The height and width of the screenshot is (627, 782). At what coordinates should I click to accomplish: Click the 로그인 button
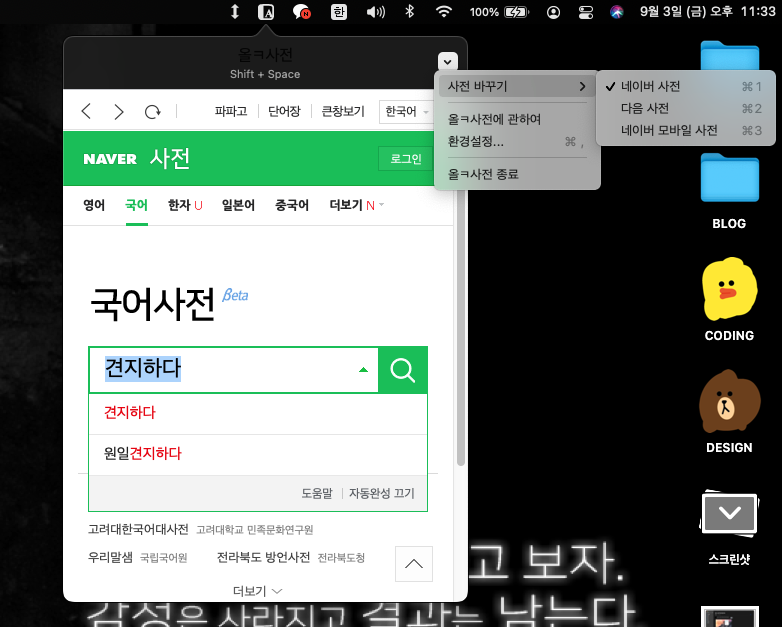coord(405,159)
